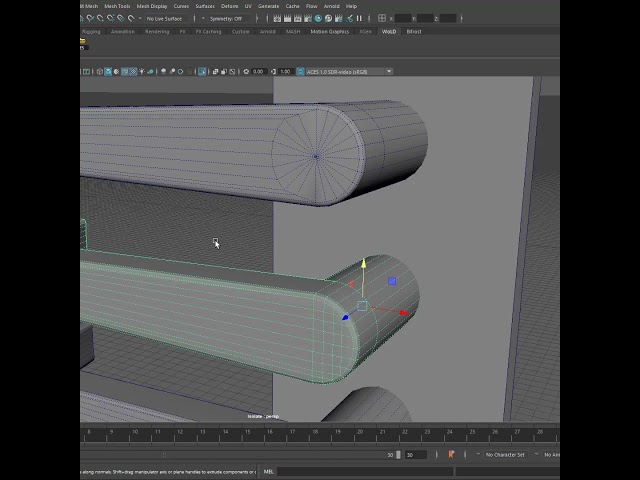Toggle smooth shade all cube icon
The height and width of the screenshot is (480, 640).
(x=108, y=72)
